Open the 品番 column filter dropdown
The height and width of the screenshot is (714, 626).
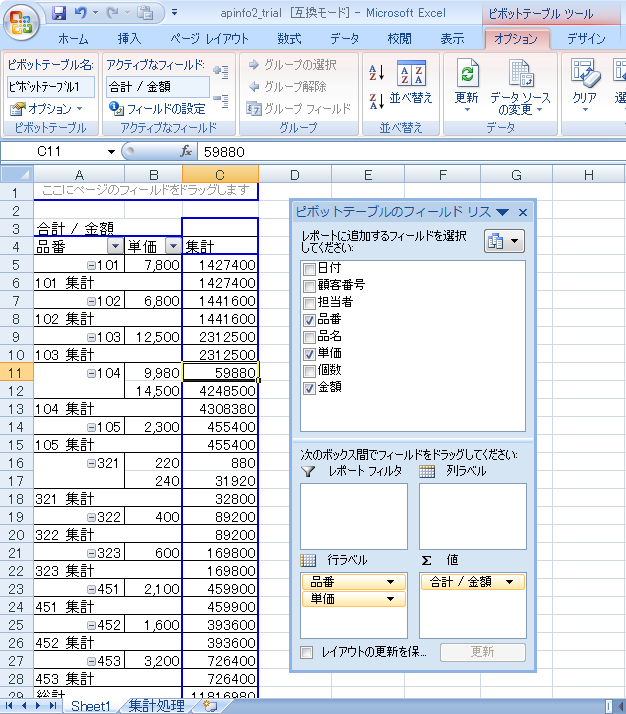(x=115, y=246)
